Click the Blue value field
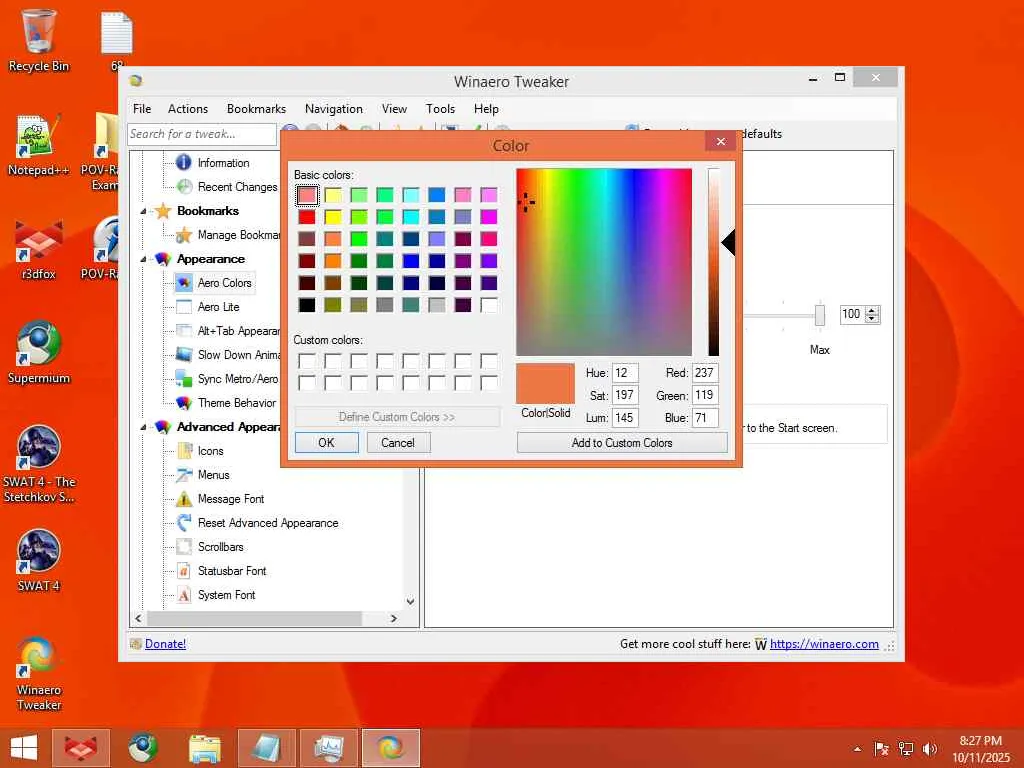The width and height of the screenshot is (1024, 768). point(705,417)
